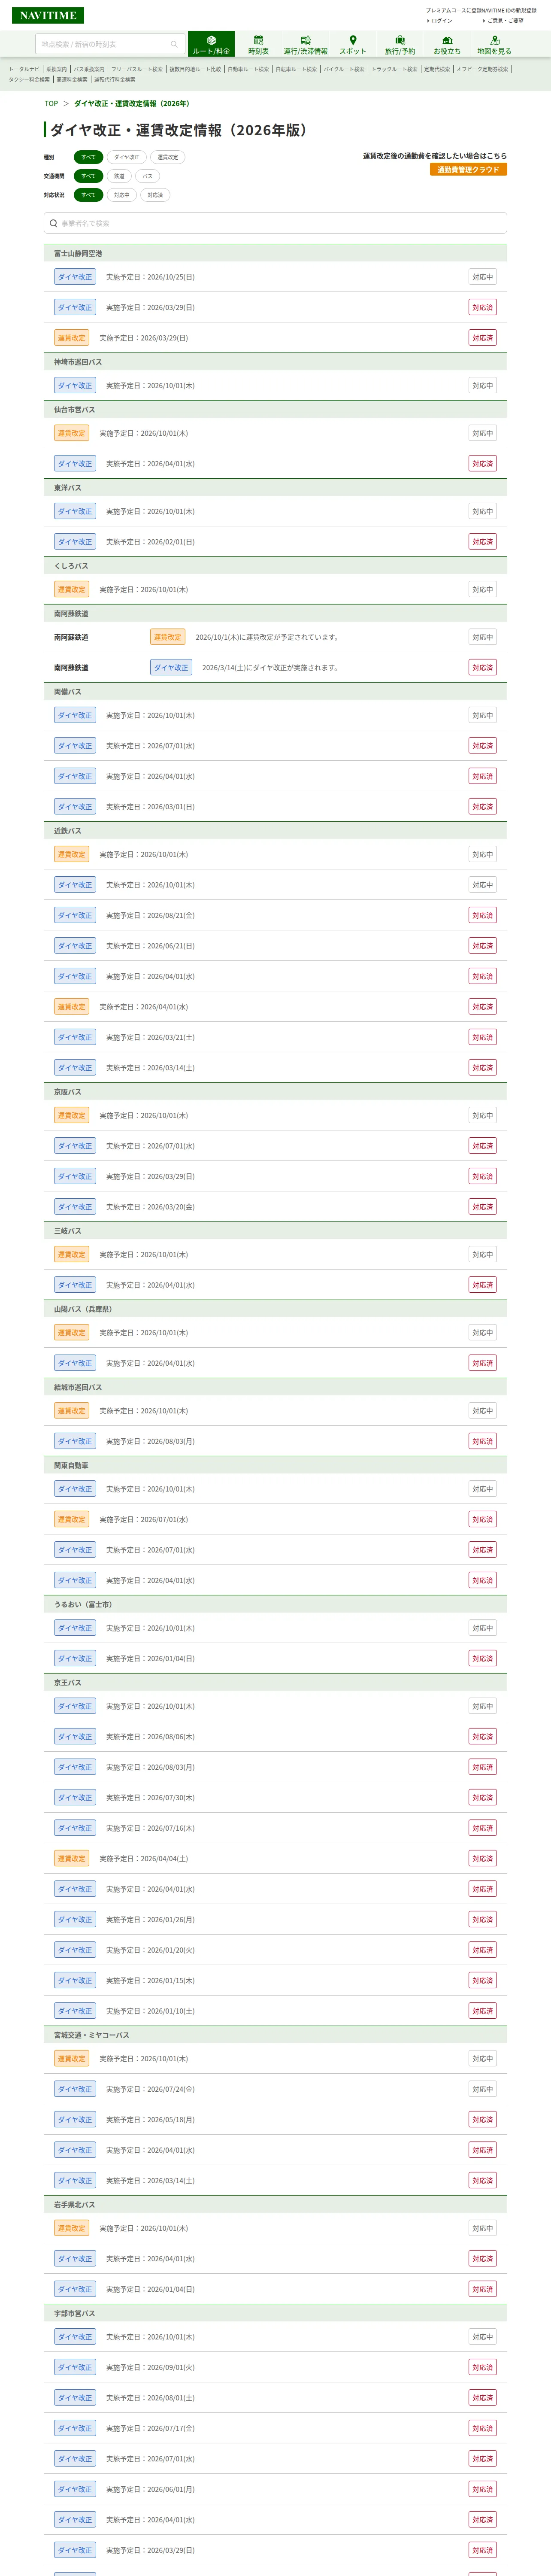Screen dimensions: 551x2576
Task: Open the トータルナビ sub-menu link
Action: click(x=24, y=69)
